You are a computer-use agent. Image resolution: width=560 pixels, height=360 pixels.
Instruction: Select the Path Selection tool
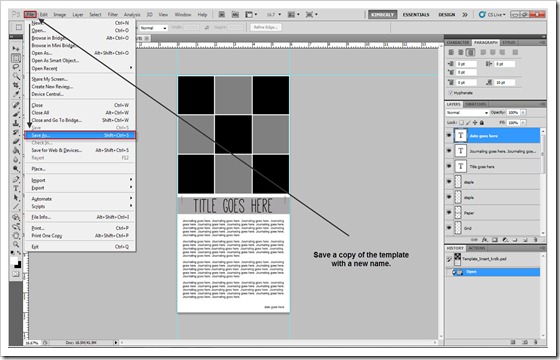click(16, 198)
